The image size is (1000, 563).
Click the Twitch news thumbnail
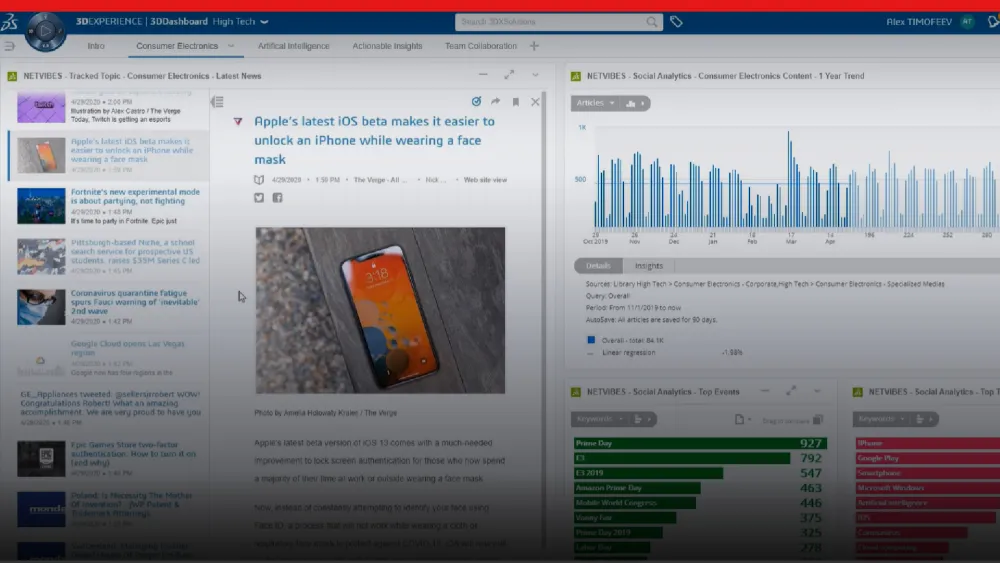click(x=41, y=108)
